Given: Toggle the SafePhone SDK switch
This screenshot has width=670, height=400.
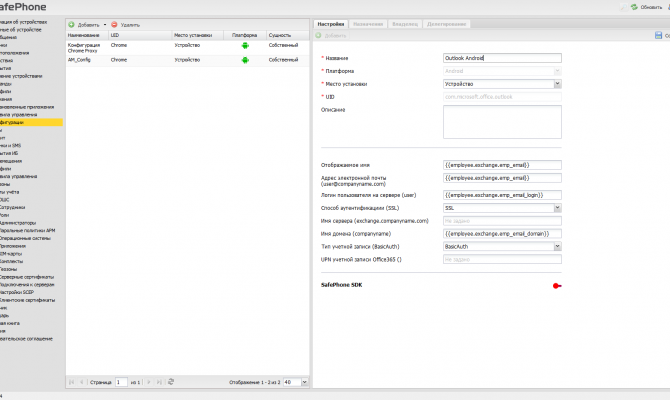Looking at the screenshot, I should [x=557, y=285].
